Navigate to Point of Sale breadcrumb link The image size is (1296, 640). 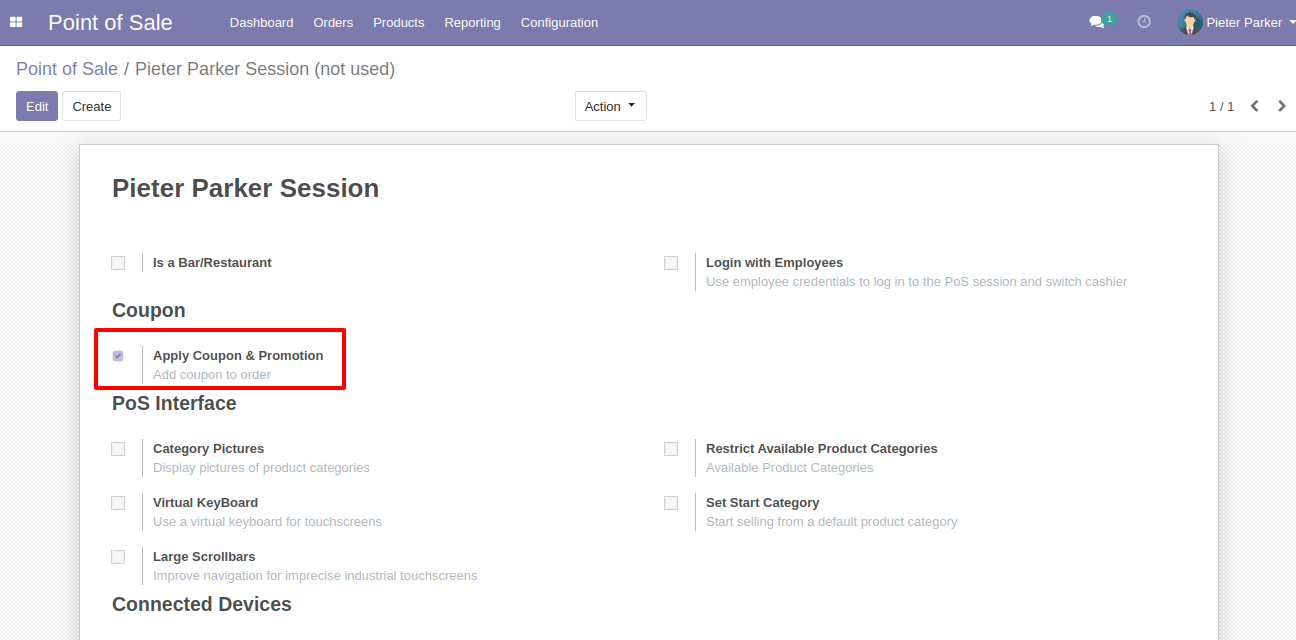click(66, 69)
